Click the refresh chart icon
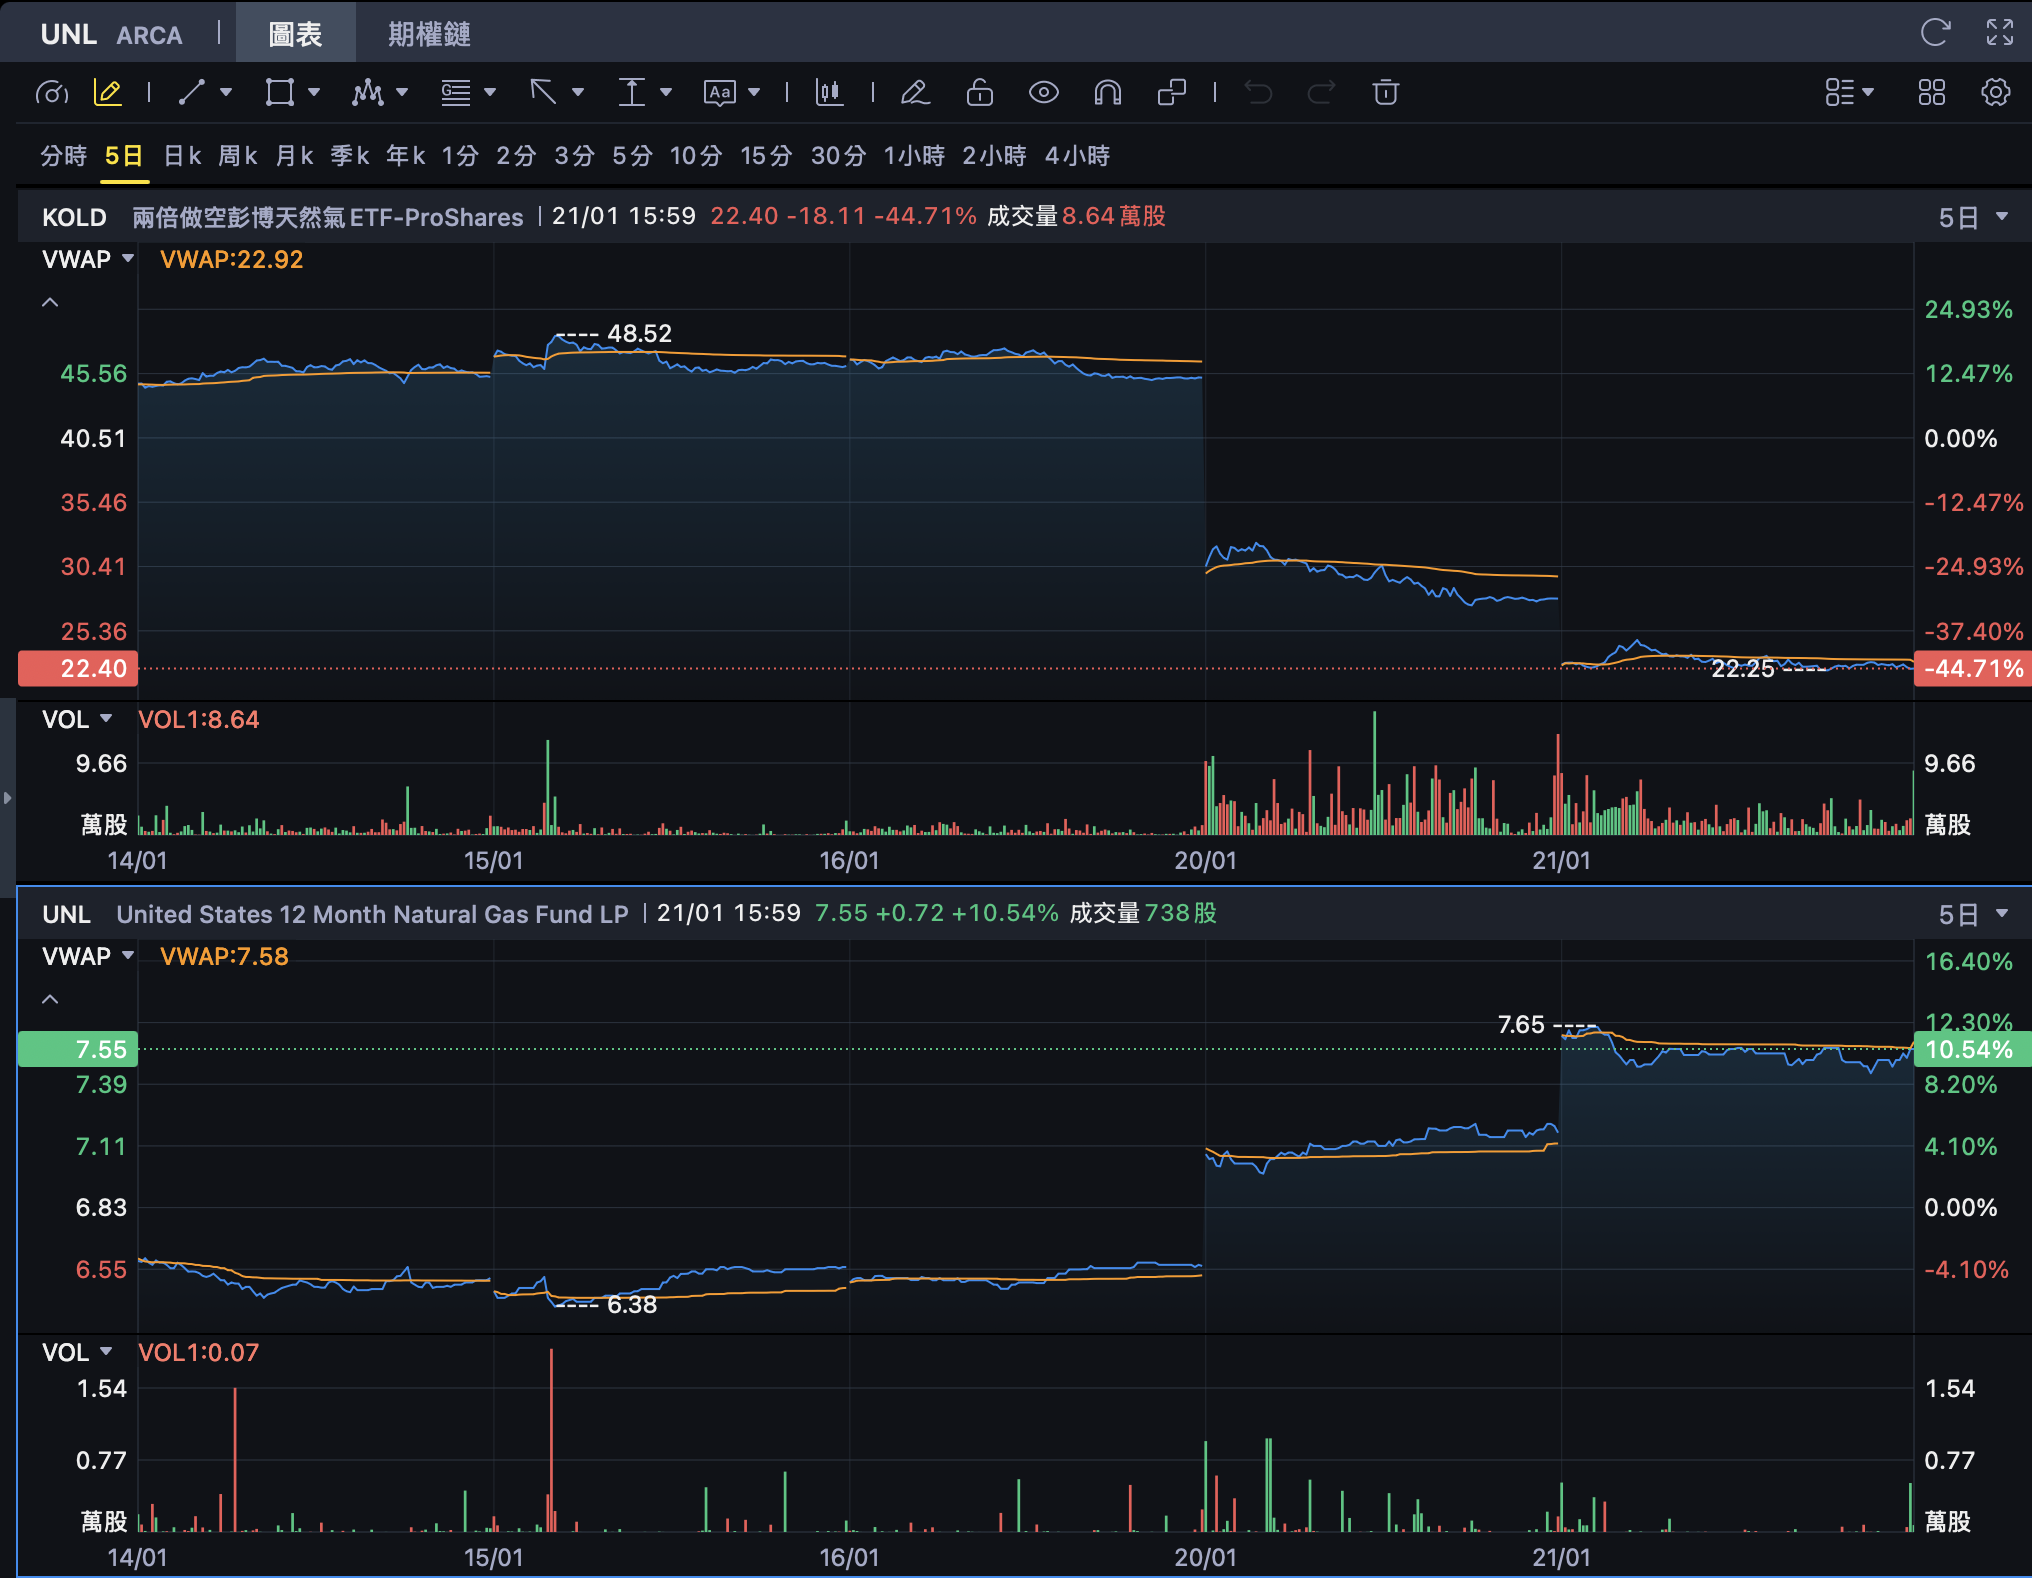2032x1578 pixels. (x=1935, y=32)
